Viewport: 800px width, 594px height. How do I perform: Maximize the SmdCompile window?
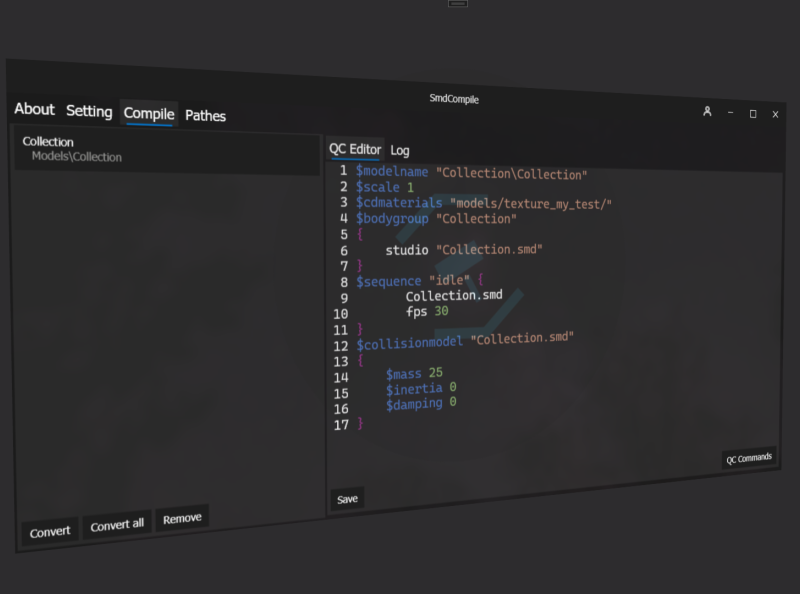coord(753,114)
